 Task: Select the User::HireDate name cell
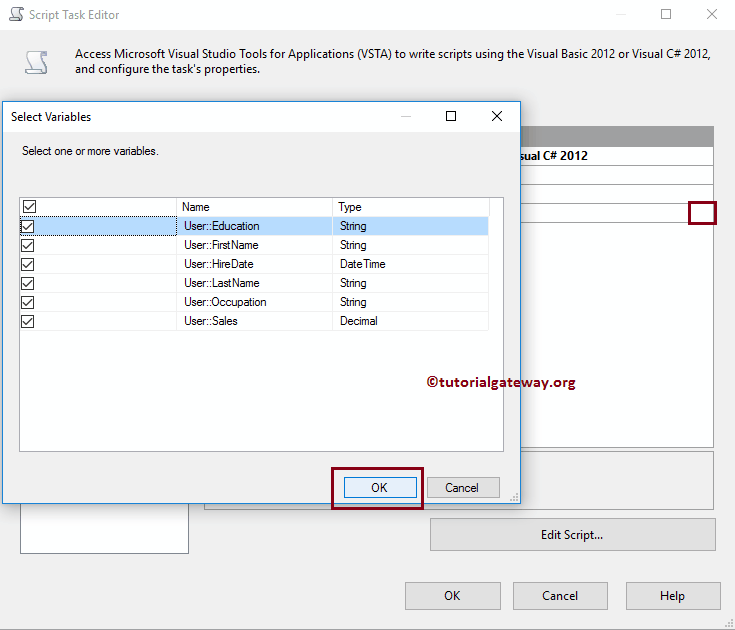coord(255,264)
